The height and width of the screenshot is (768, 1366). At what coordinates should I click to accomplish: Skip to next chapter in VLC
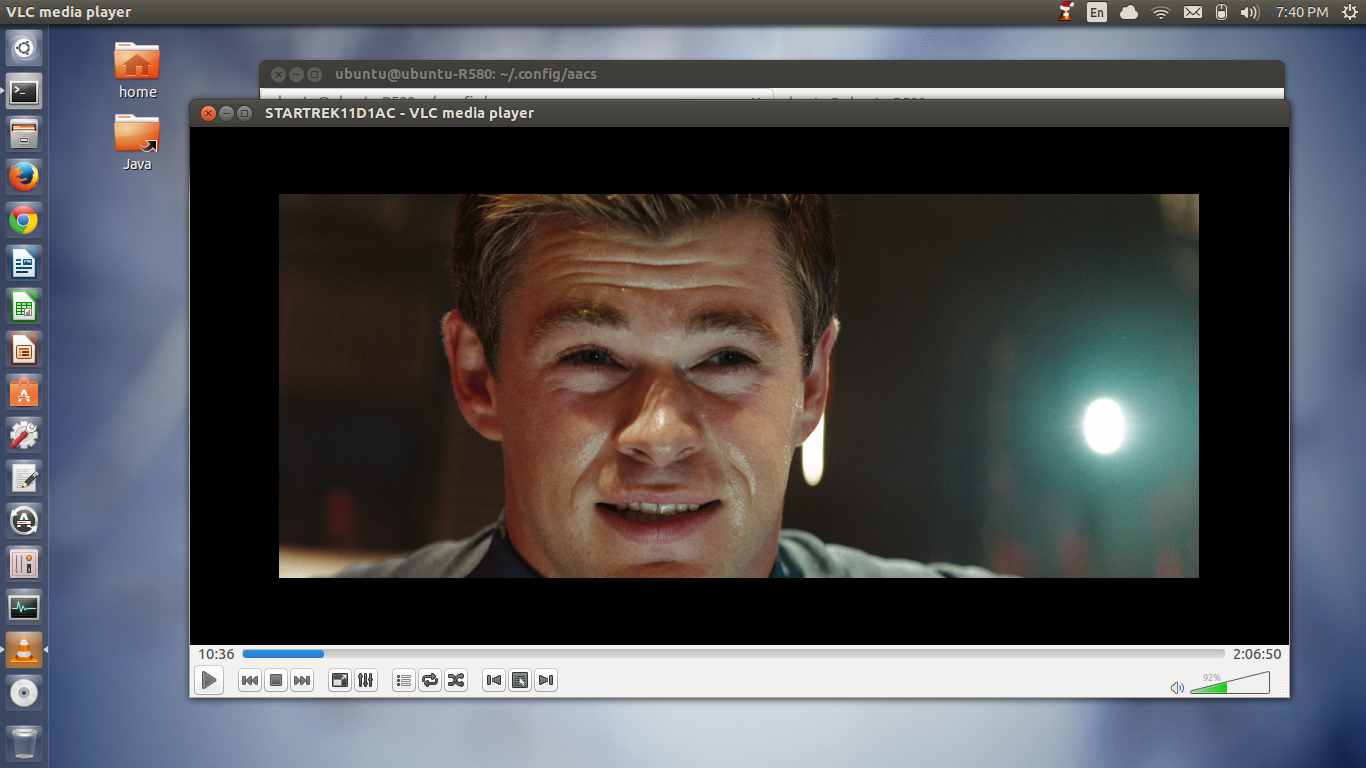(302, 681)
